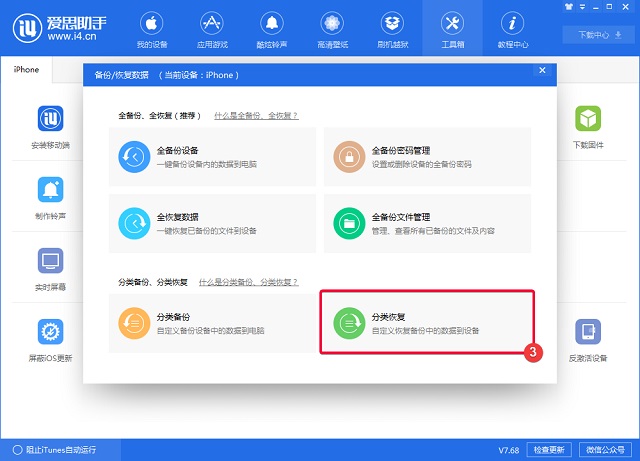Image resolution: width=640 pixels, height=461 pixels.
Task: Close the 备份/恢复数据 dialog
Action: (x=542, y=70)
